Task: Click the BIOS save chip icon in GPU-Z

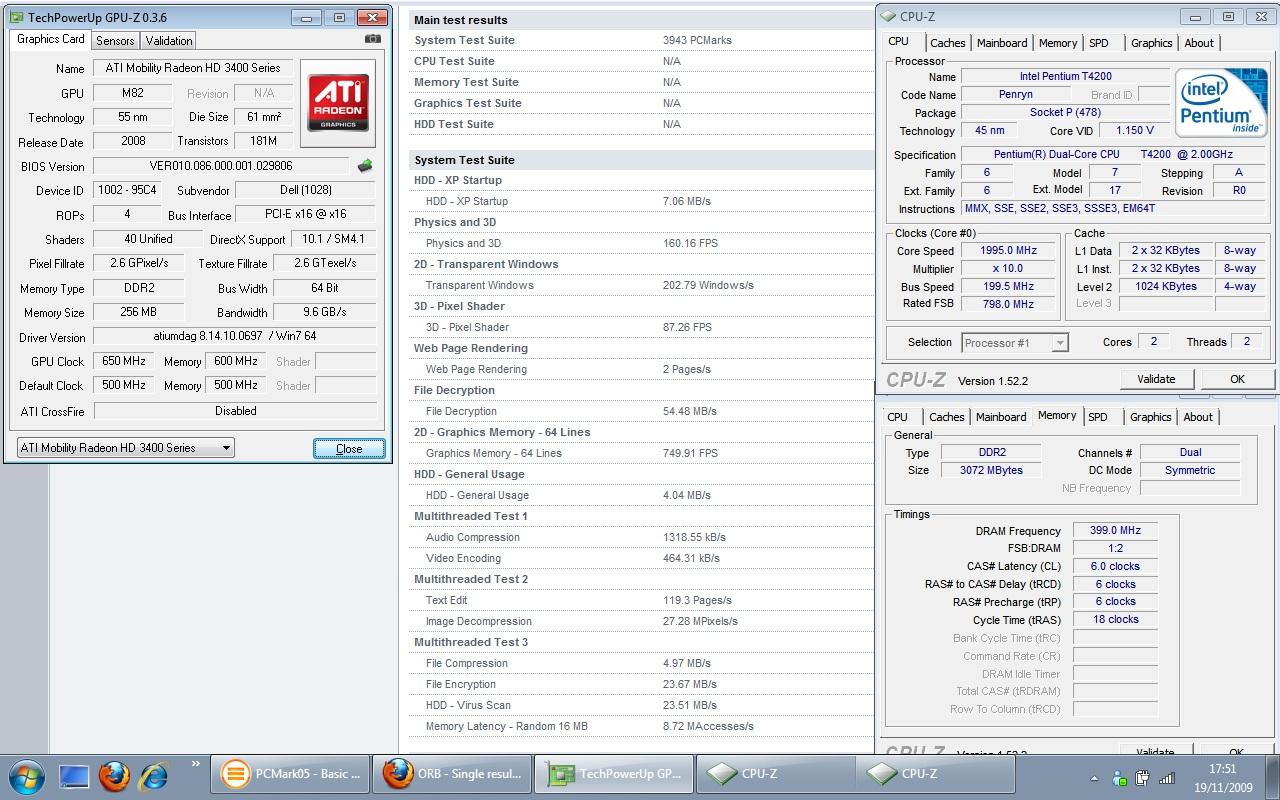Action: (365, 166)
